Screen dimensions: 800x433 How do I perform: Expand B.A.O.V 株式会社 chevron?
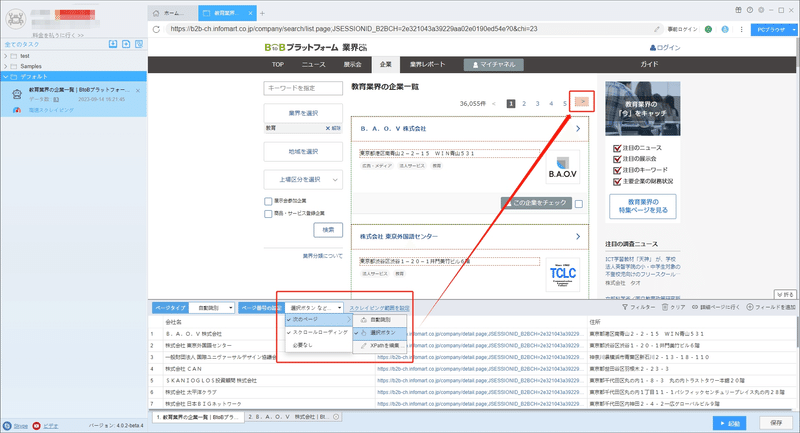(x=578, y=129)
